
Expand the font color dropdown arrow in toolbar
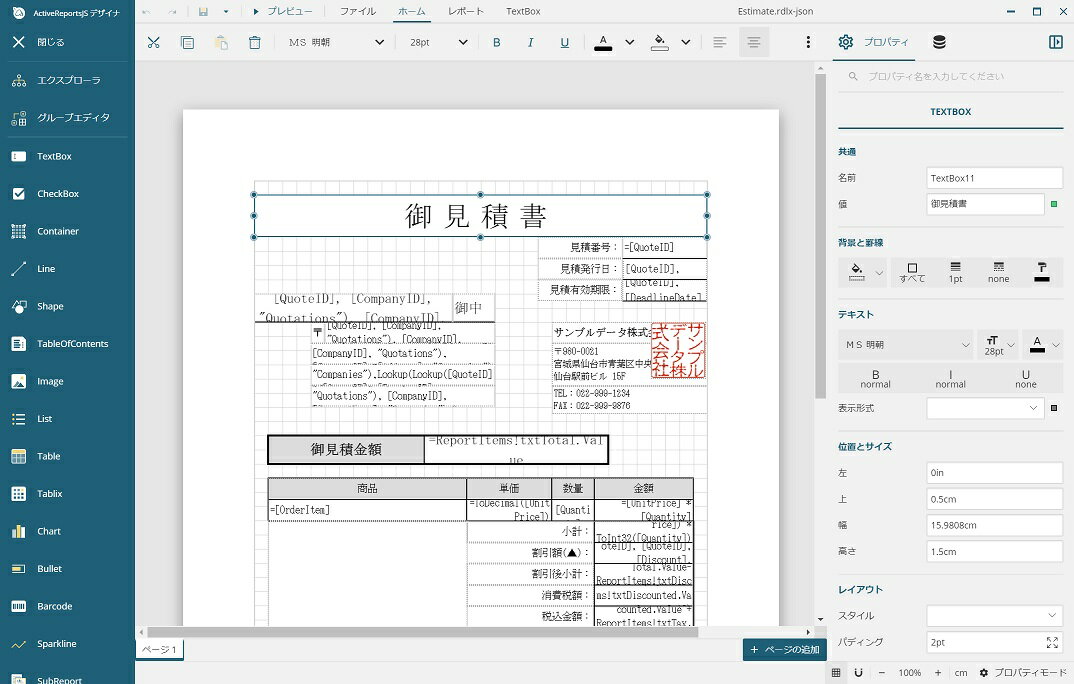coord(629,42)
